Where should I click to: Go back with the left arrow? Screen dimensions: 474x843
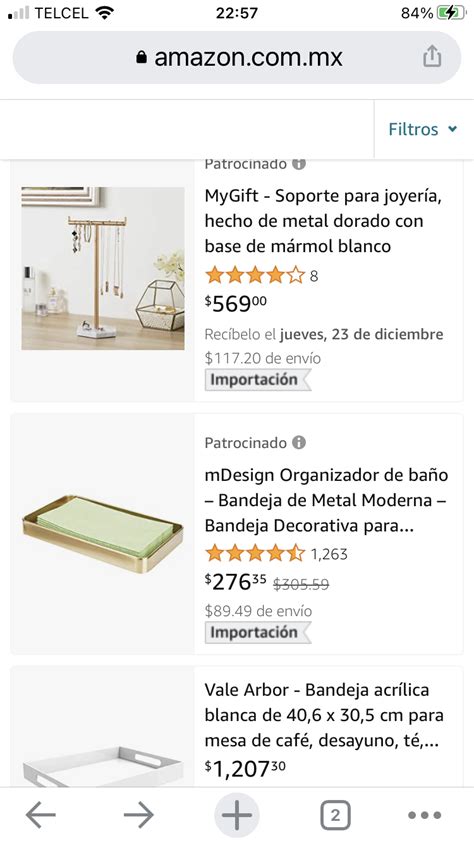41,816
